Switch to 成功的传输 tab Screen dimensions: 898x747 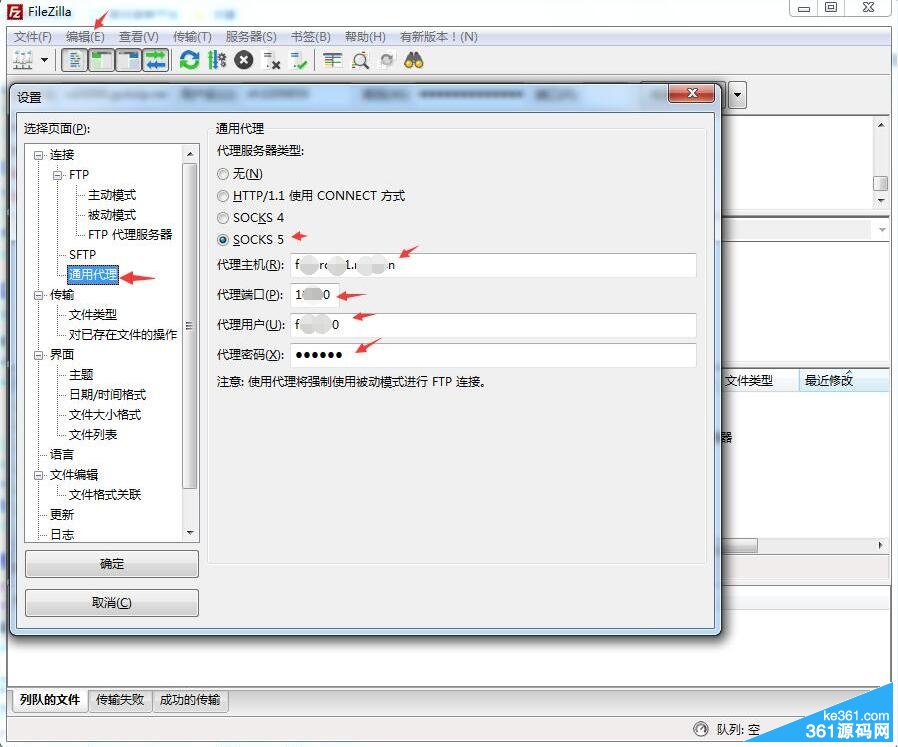(x=190, y=699)
